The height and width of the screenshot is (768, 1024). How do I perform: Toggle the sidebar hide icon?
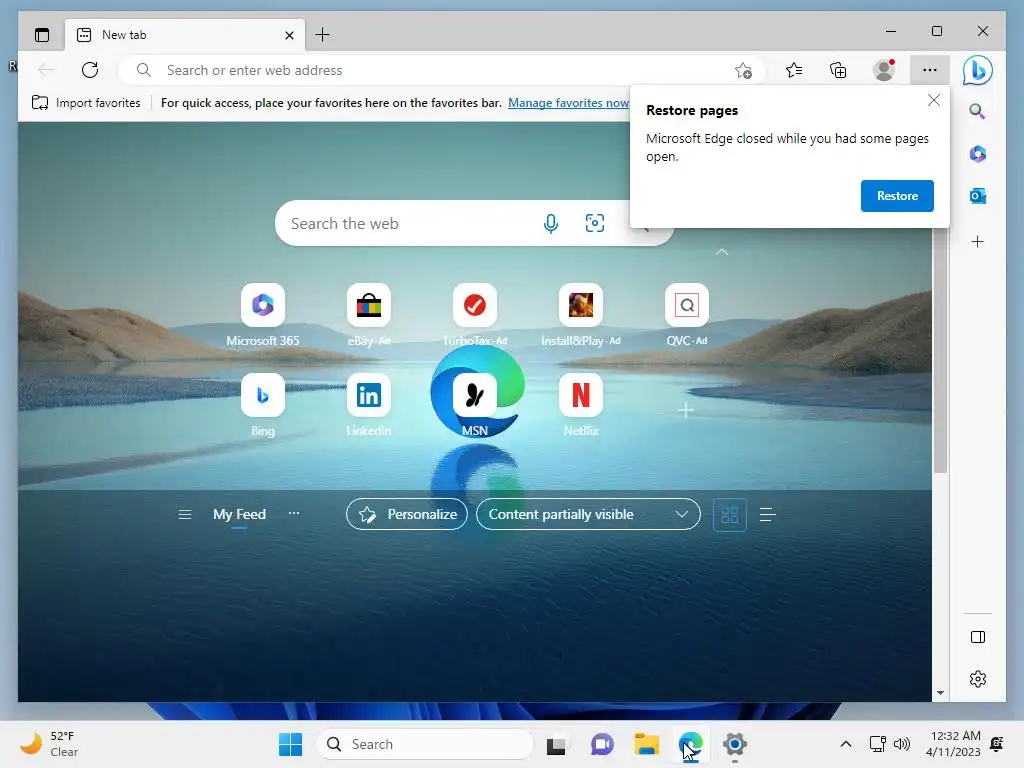point(978,637)
